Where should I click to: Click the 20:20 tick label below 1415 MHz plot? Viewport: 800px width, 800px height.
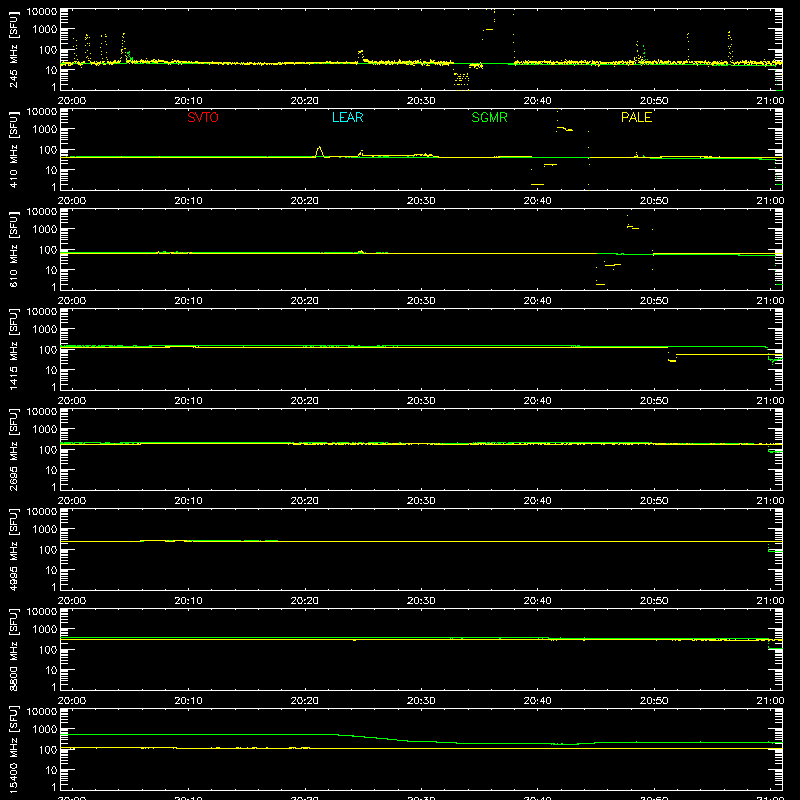point(305,401)
